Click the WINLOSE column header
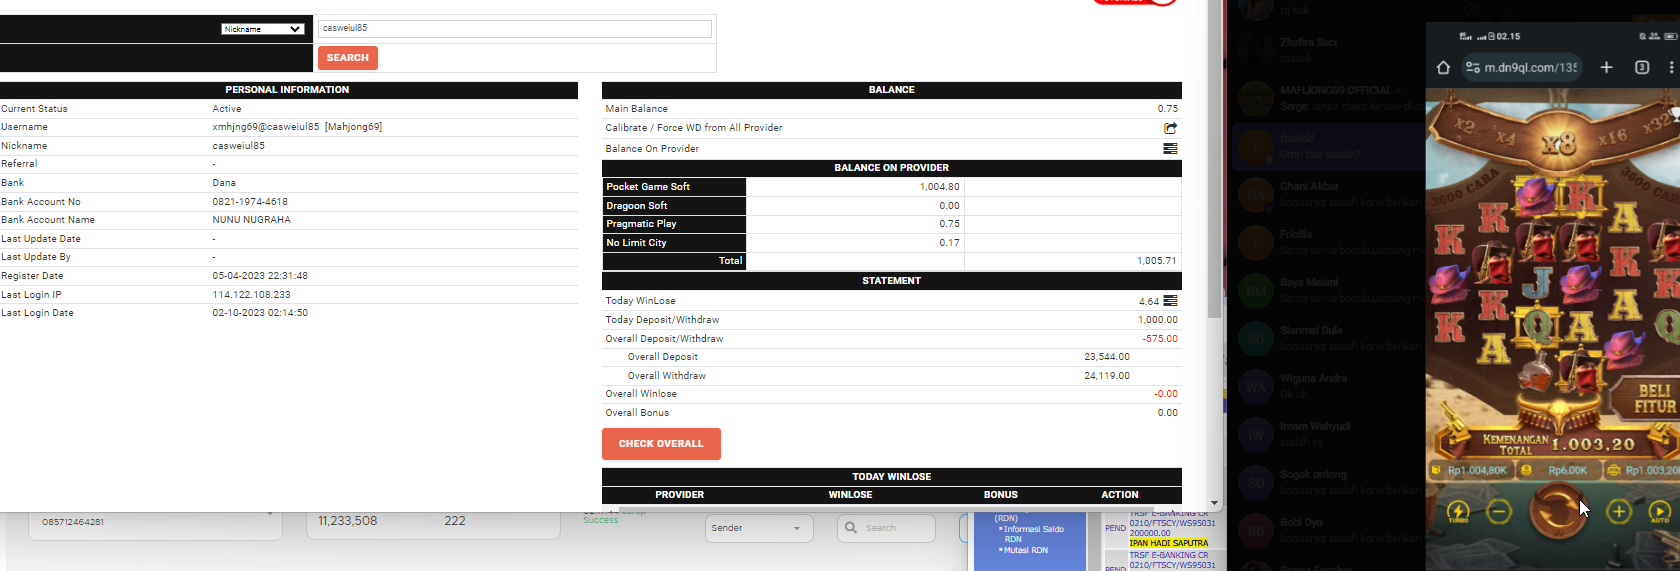 851,495
